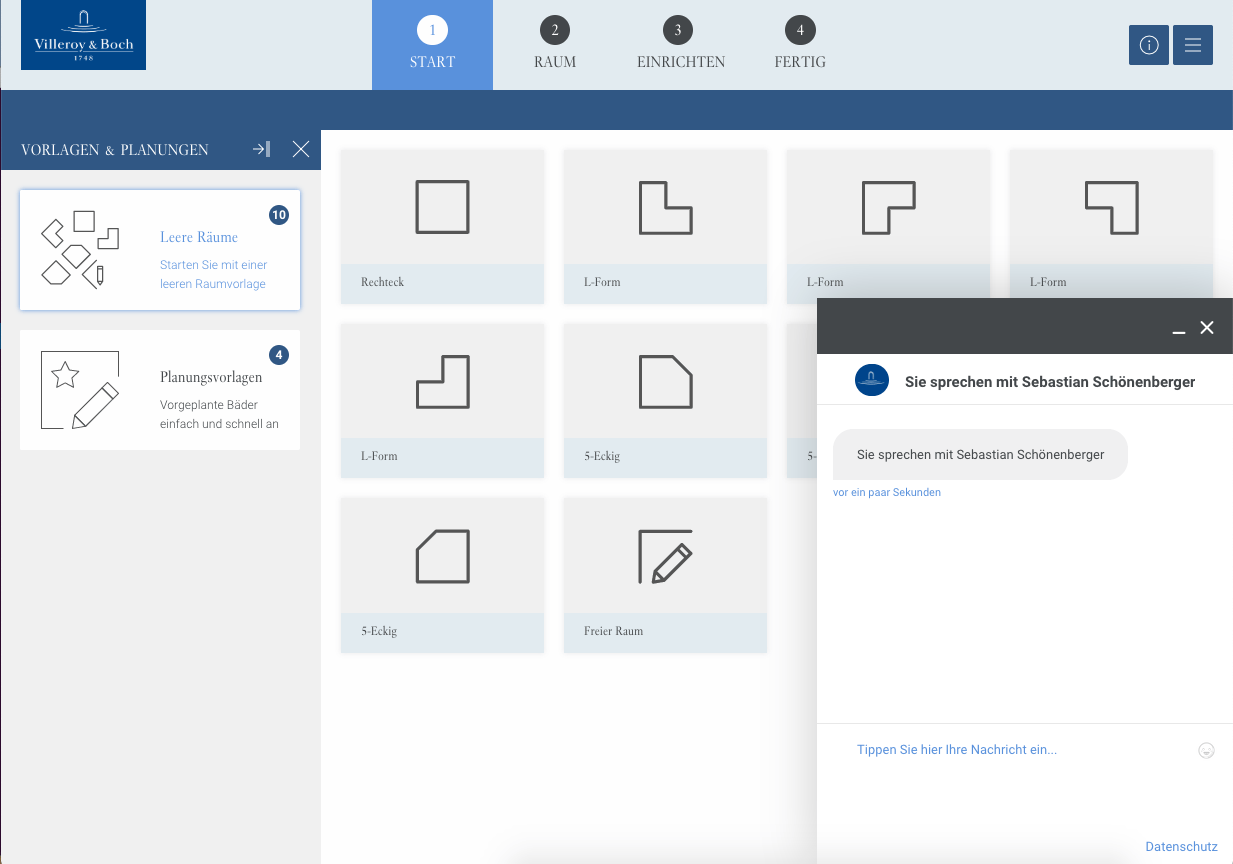Screen dimensions: 1233x864
Task: Click the "Starten Sie mit einer leeren Raumvorlage" text
Action: coord(214,275)
